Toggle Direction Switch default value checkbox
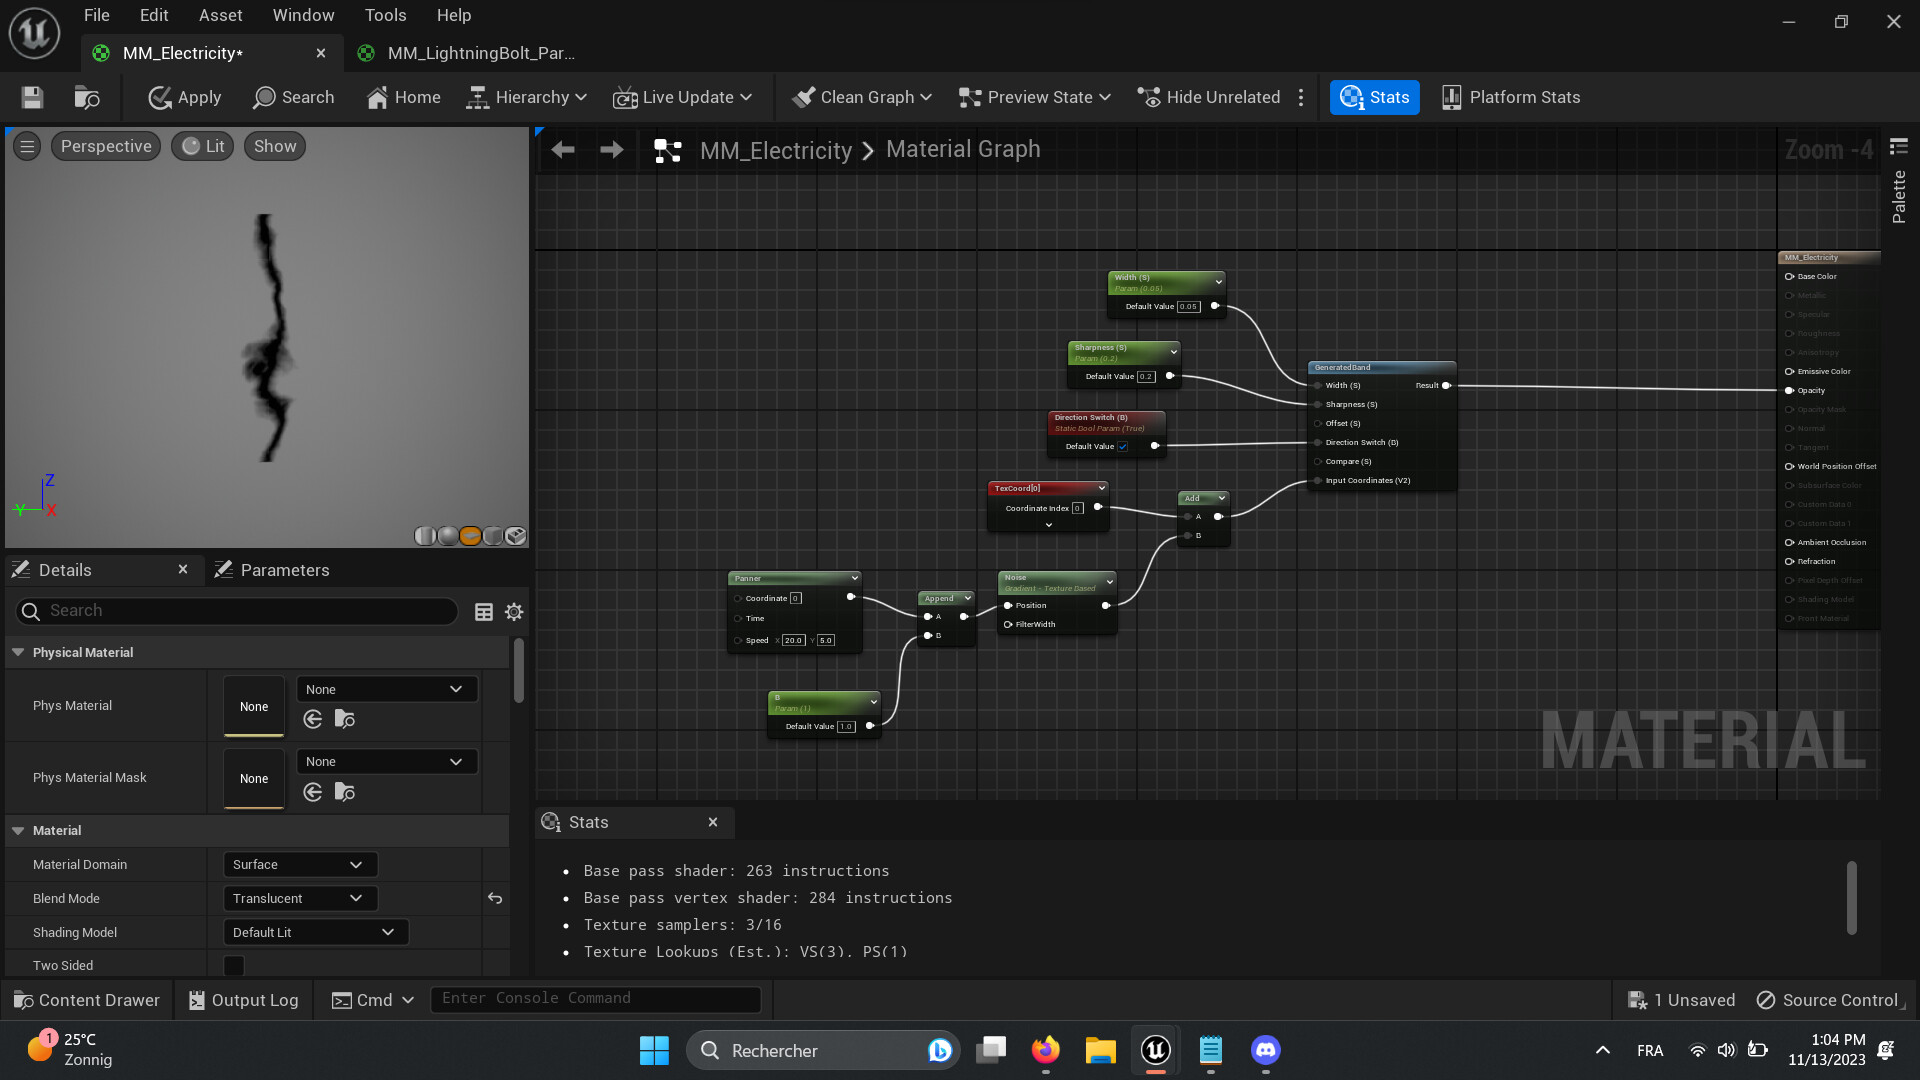This screenshot has width=1920, height=1080. (x=1122, y=447)
